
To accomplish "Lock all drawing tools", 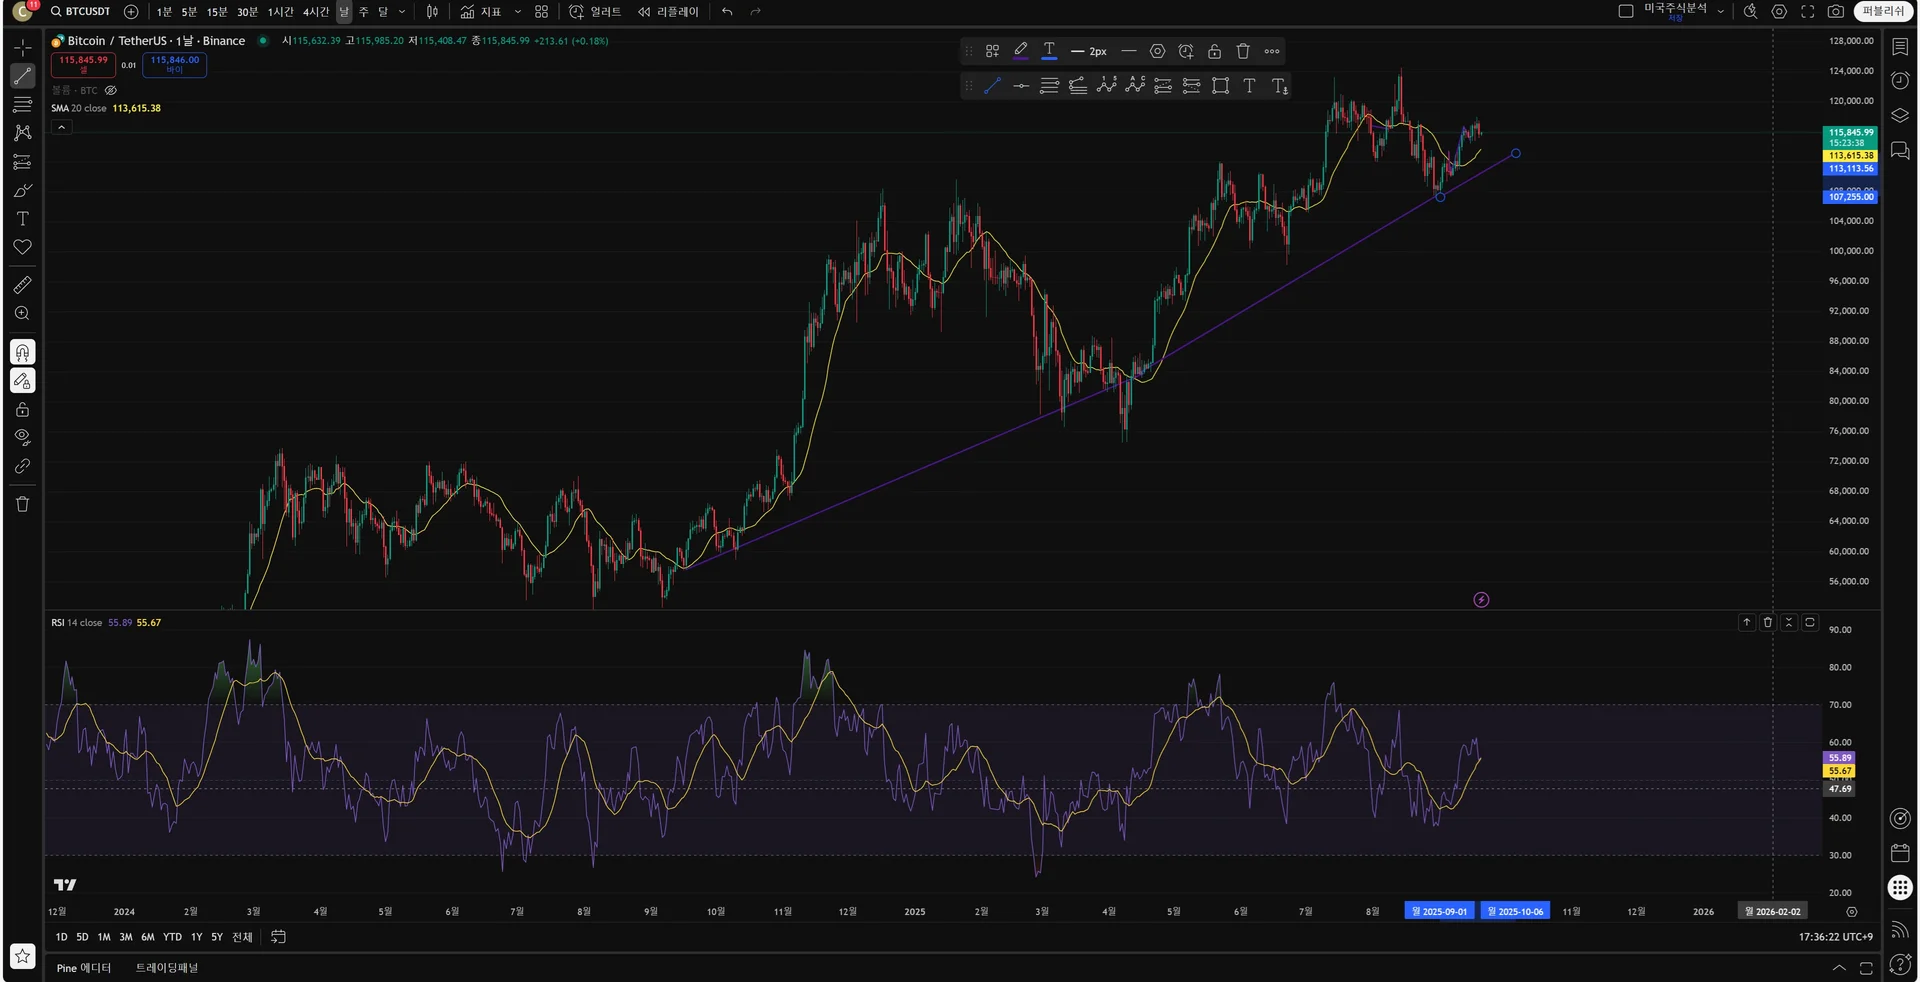I will pyautogui.click(x=22, y=409).
